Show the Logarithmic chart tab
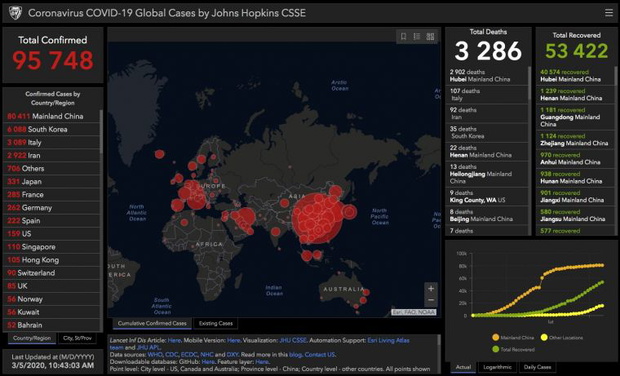Screen dimensions: 620x376 pyautogui.click(x=497, y=367)
